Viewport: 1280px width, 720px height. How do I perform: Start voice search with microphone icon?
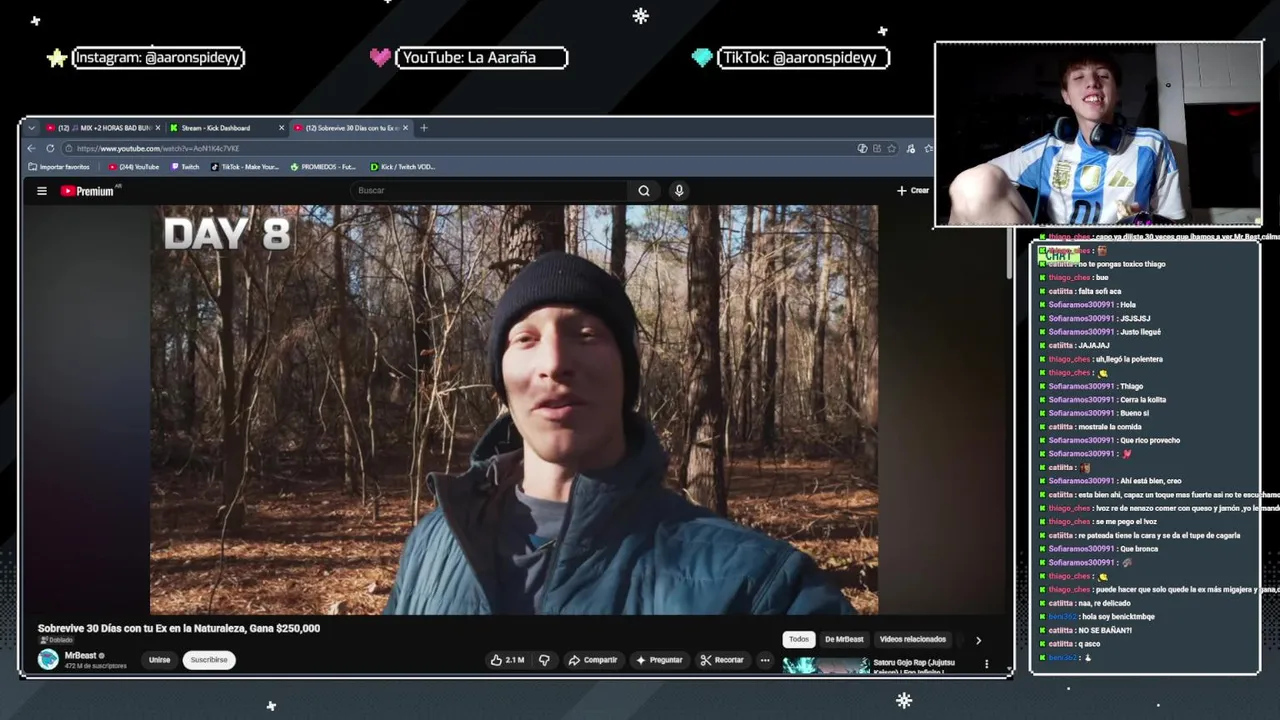tap(679, 191)
